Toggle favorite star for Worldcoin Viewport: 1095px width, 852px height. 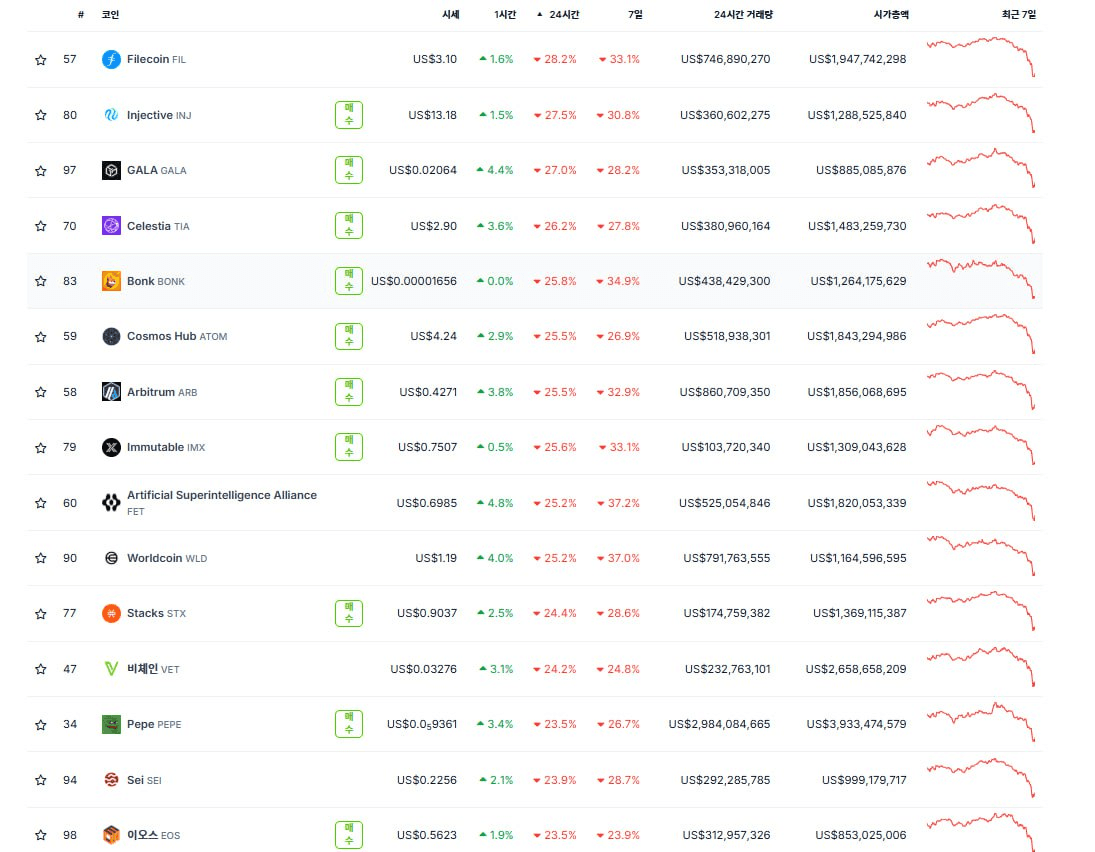(x=41, y=558)
